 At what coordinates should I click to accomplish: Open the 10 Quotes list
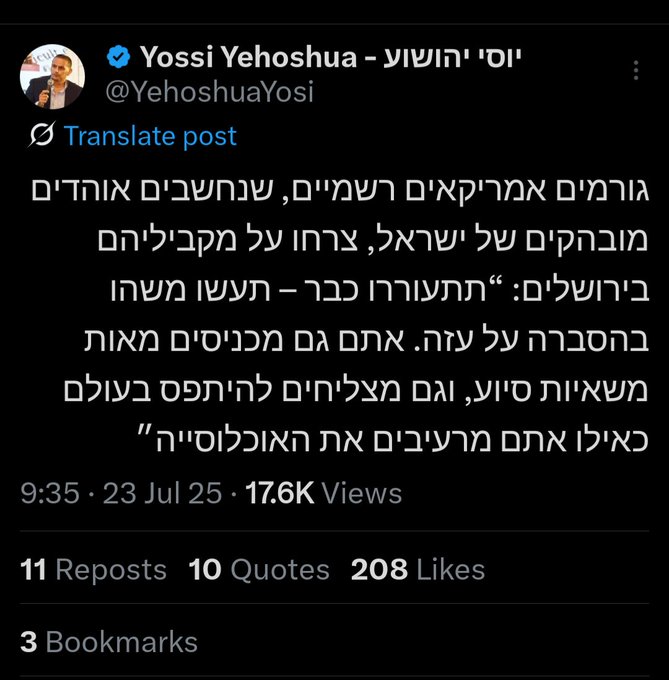click(259, 570)
